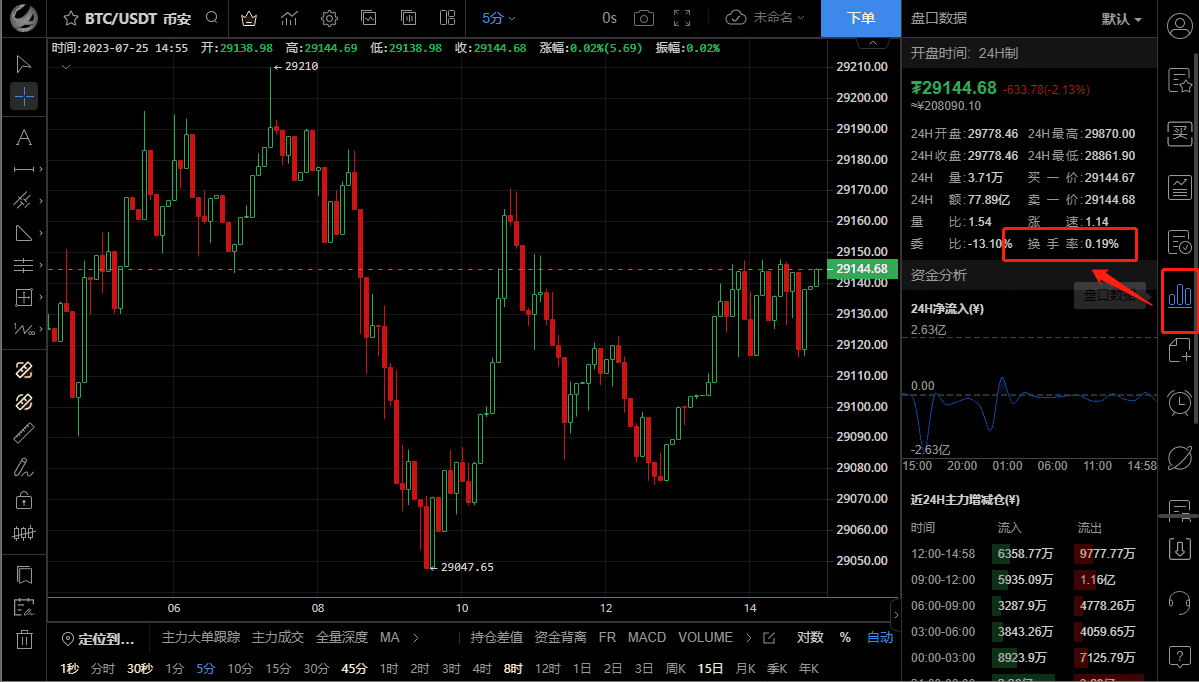
Task: Click the 换手率 0.19% value
Action: tap(1102, 244)
